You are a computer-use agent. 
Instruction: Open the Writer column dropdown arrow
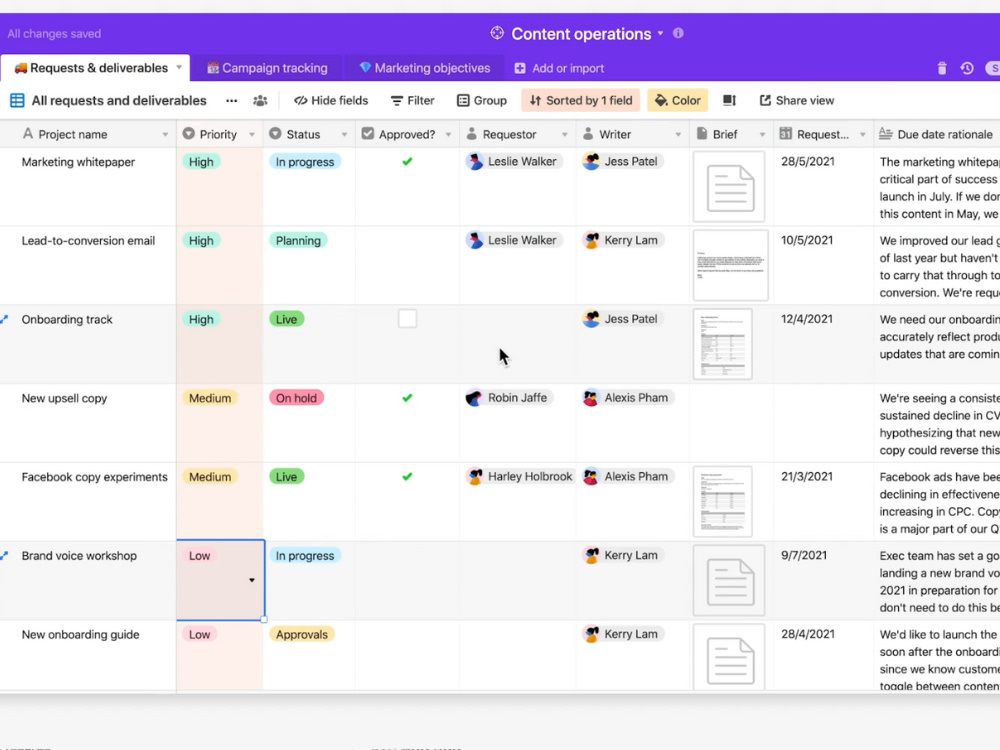tap(678, 135)
